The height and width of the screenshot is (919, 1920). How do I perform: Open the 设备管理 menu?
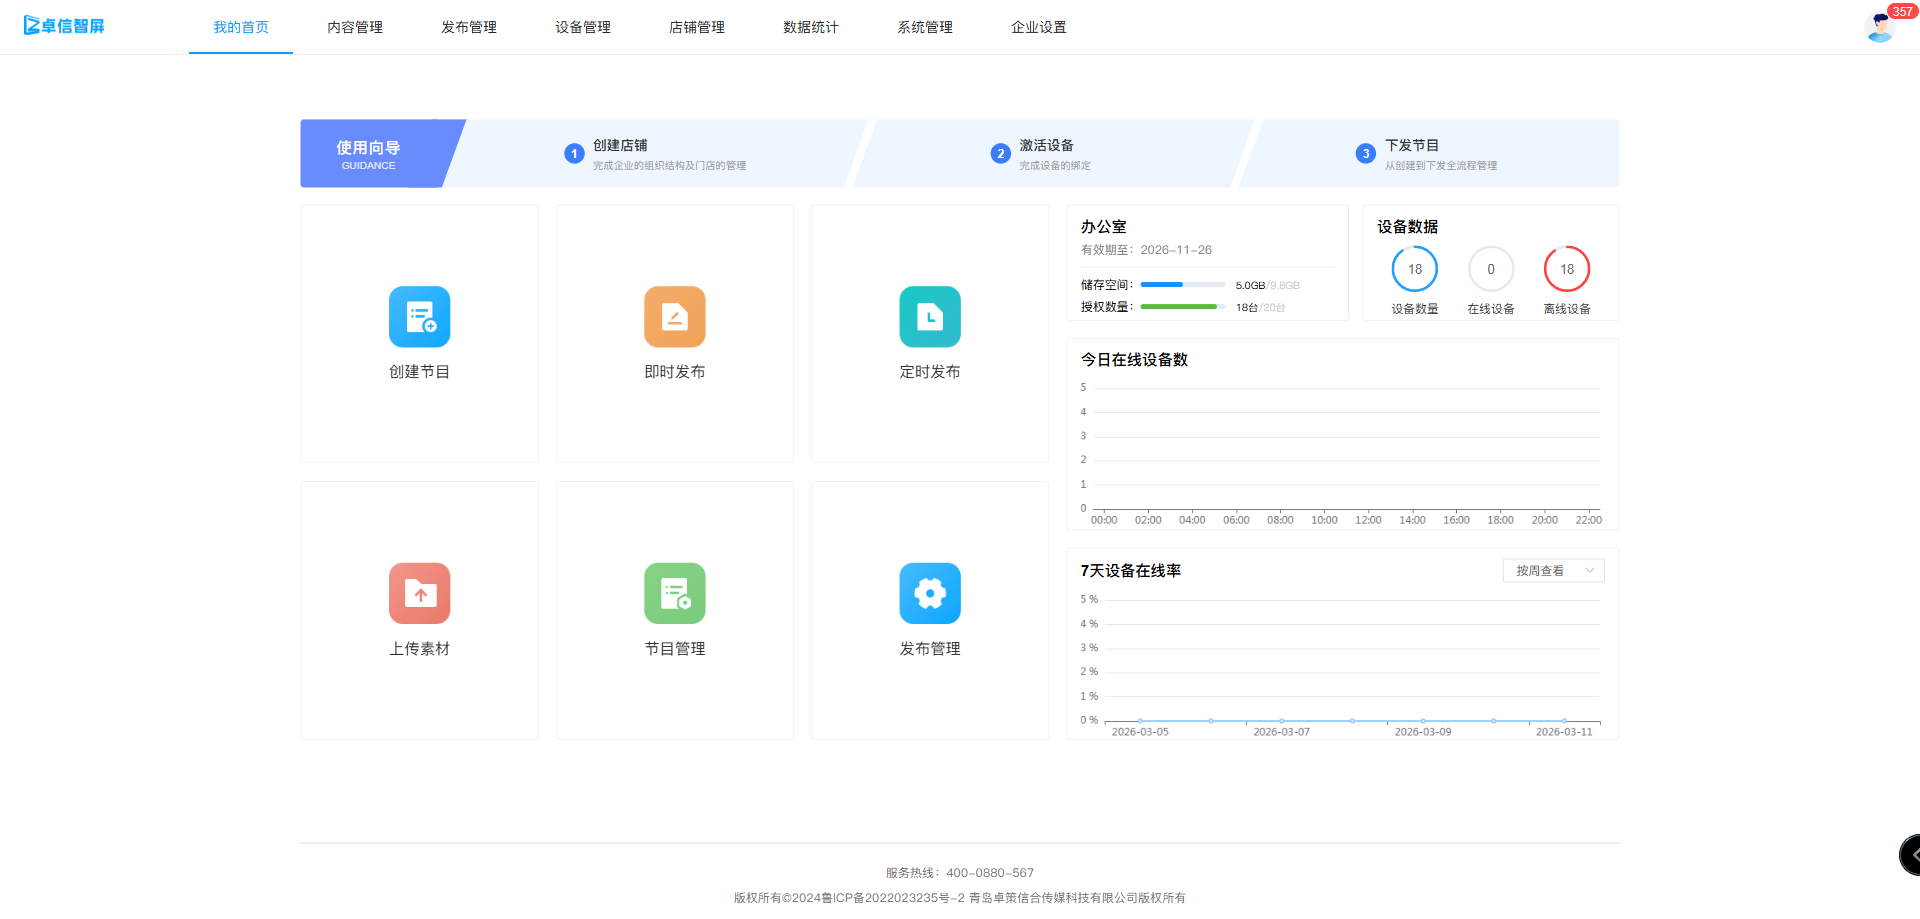[583, 27]
